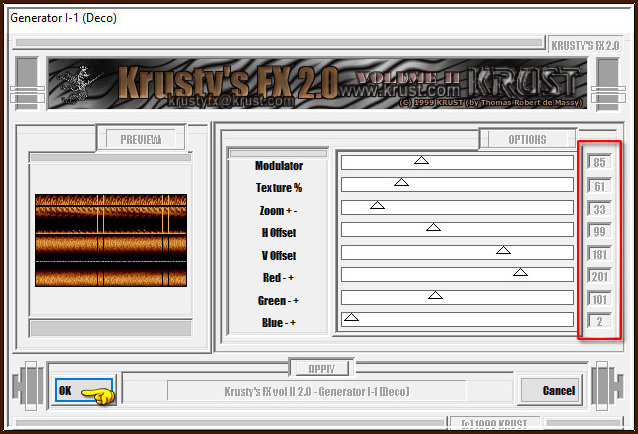
Task: Click the Blue - + label
Action: [x=279, y=323]
